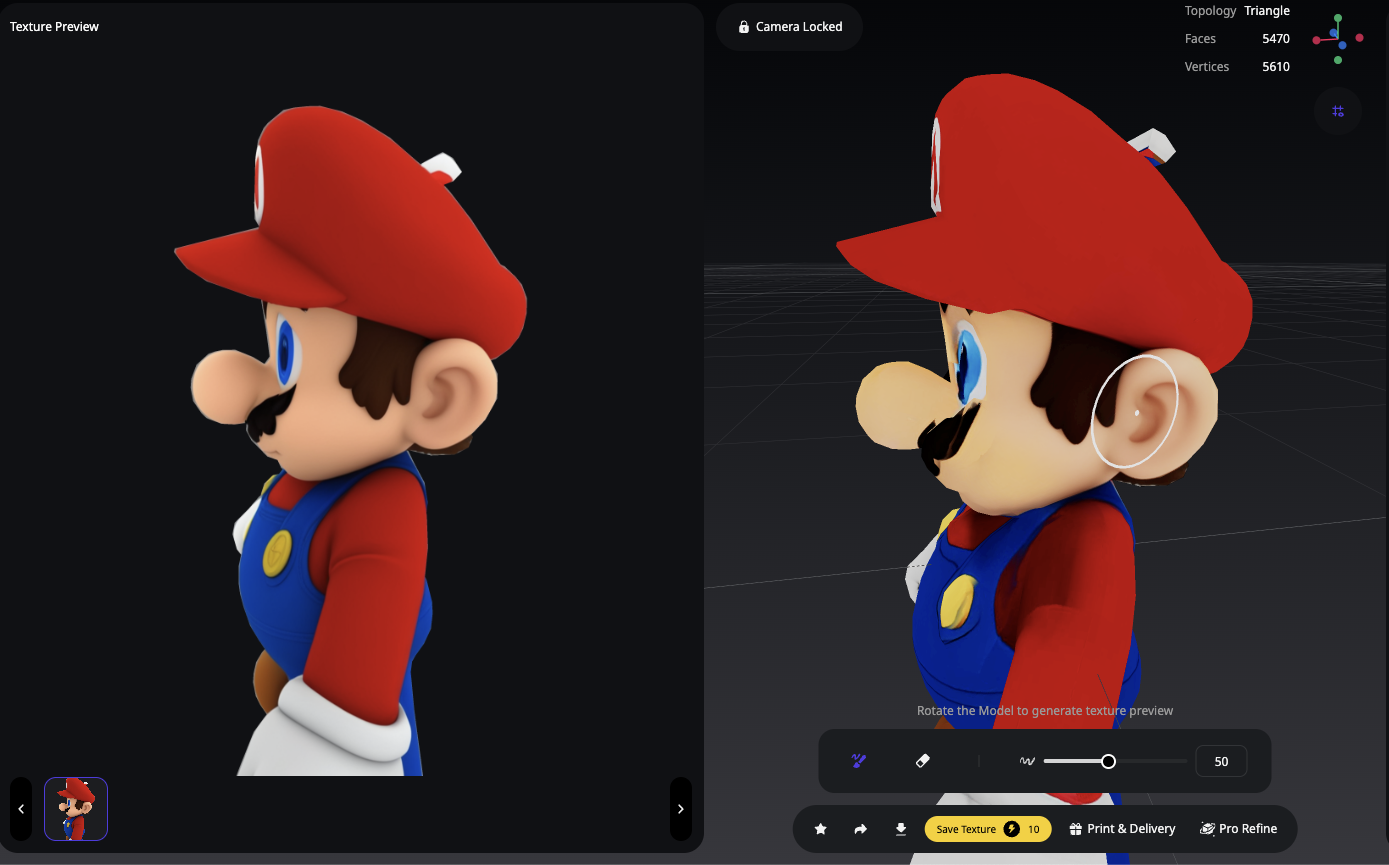Viewport: 1389px width, 865px height.
Task: Go to the next texture preview thumbnail
Action: click(681, 809)
